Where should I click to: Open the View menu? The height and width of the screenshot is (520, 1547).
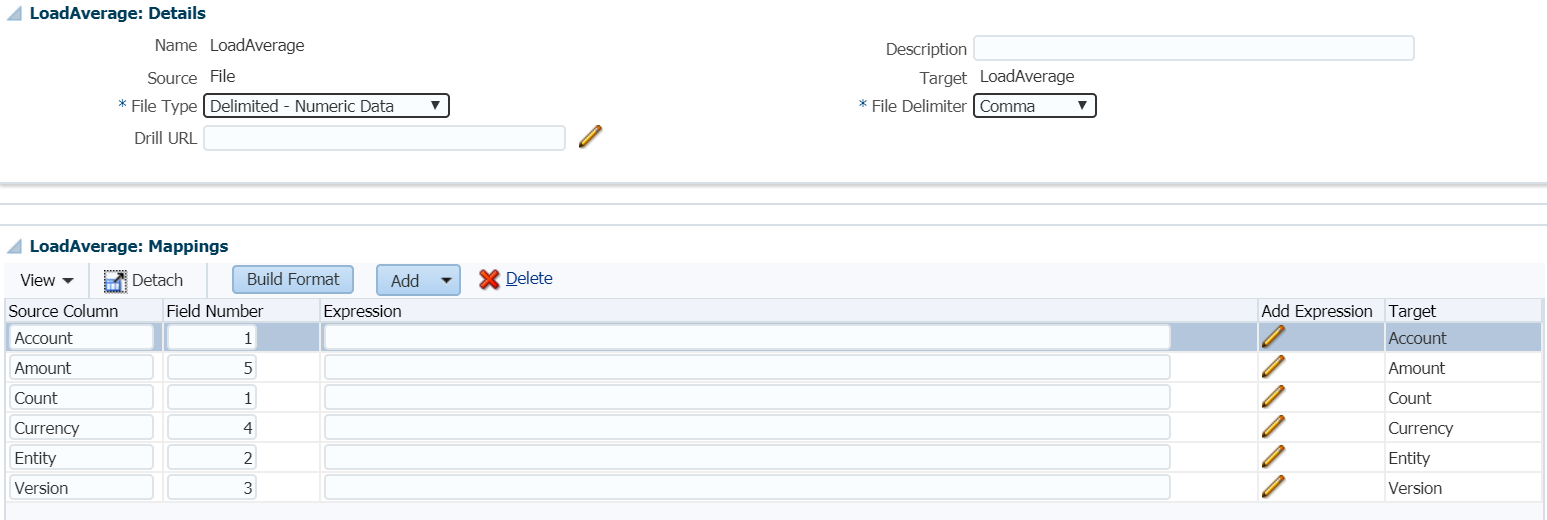click(47, 280)
